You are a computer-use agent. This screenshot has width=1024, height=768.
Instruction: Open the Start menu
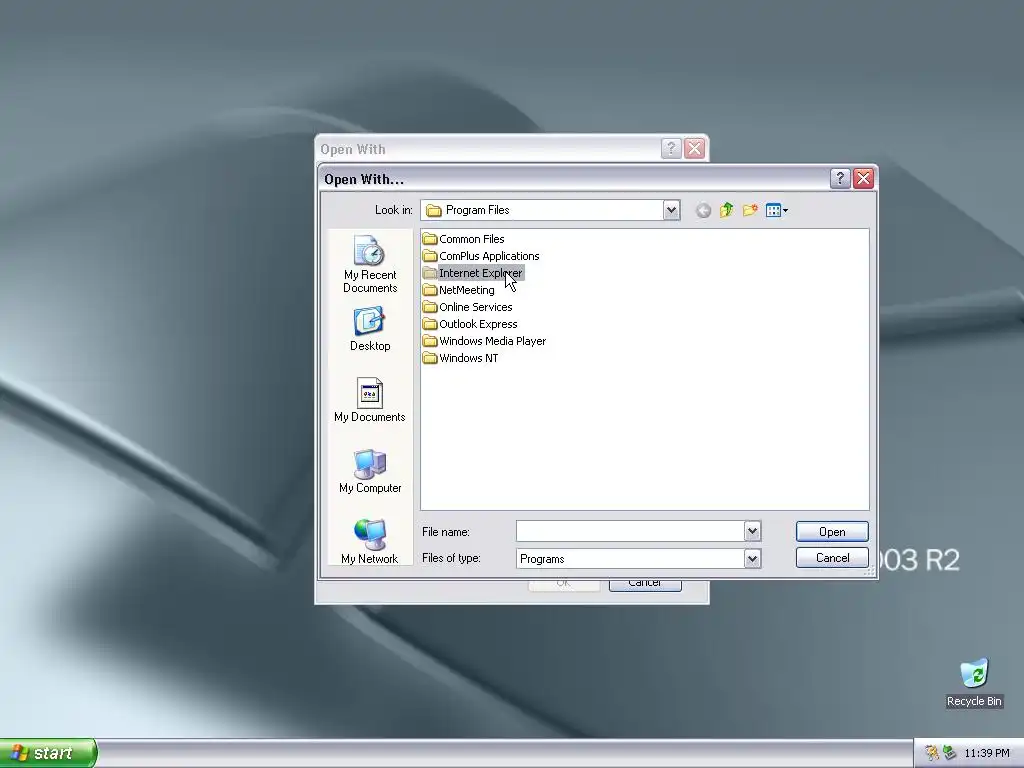pos(48,753)
